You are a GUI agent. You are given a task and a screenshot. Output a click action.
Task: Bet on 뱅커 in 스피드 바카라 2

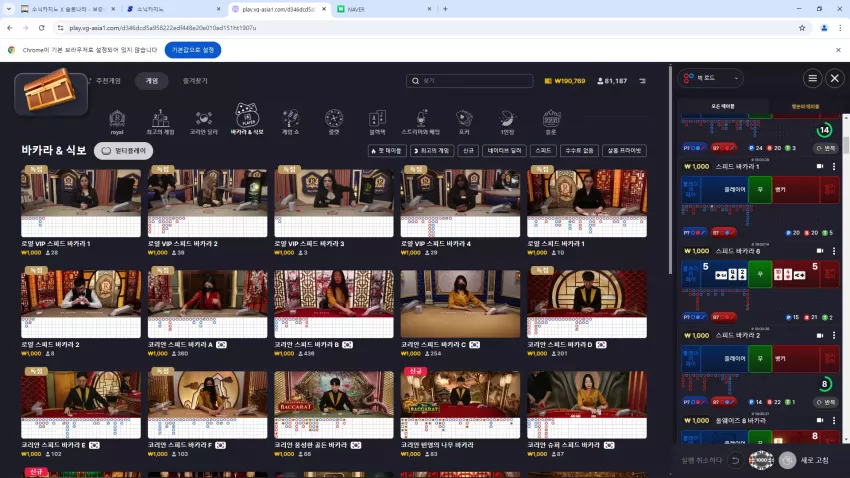pos(795,359)
